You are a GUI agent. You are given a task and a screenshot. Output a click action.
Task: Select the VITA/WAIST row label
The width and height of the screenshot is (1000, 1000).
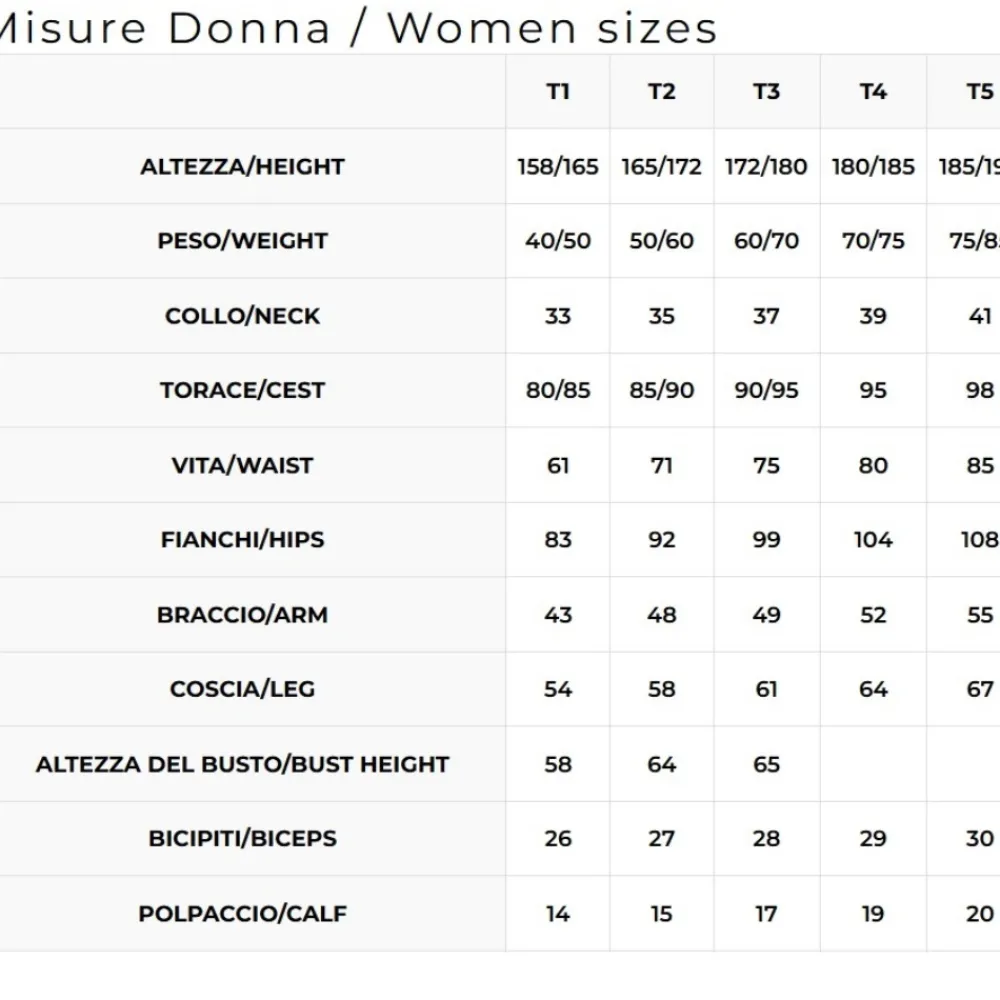pos(242,466)
